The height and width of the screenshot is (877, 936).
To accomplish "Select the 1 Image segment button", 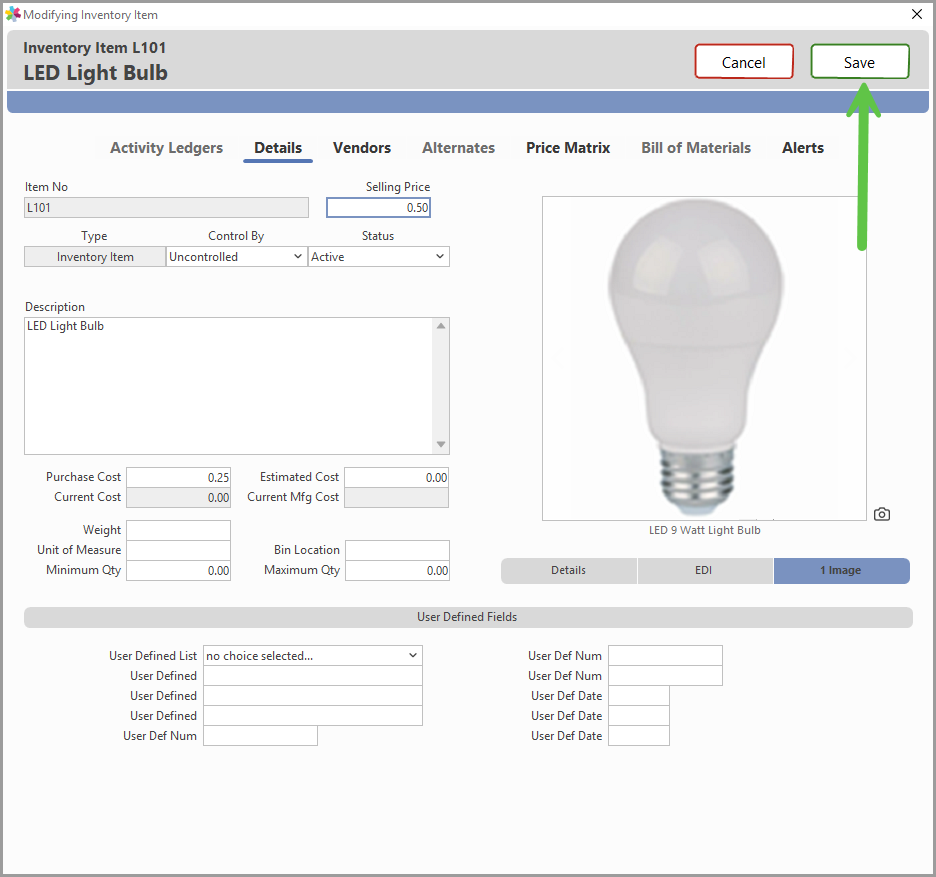I will 842,570.
